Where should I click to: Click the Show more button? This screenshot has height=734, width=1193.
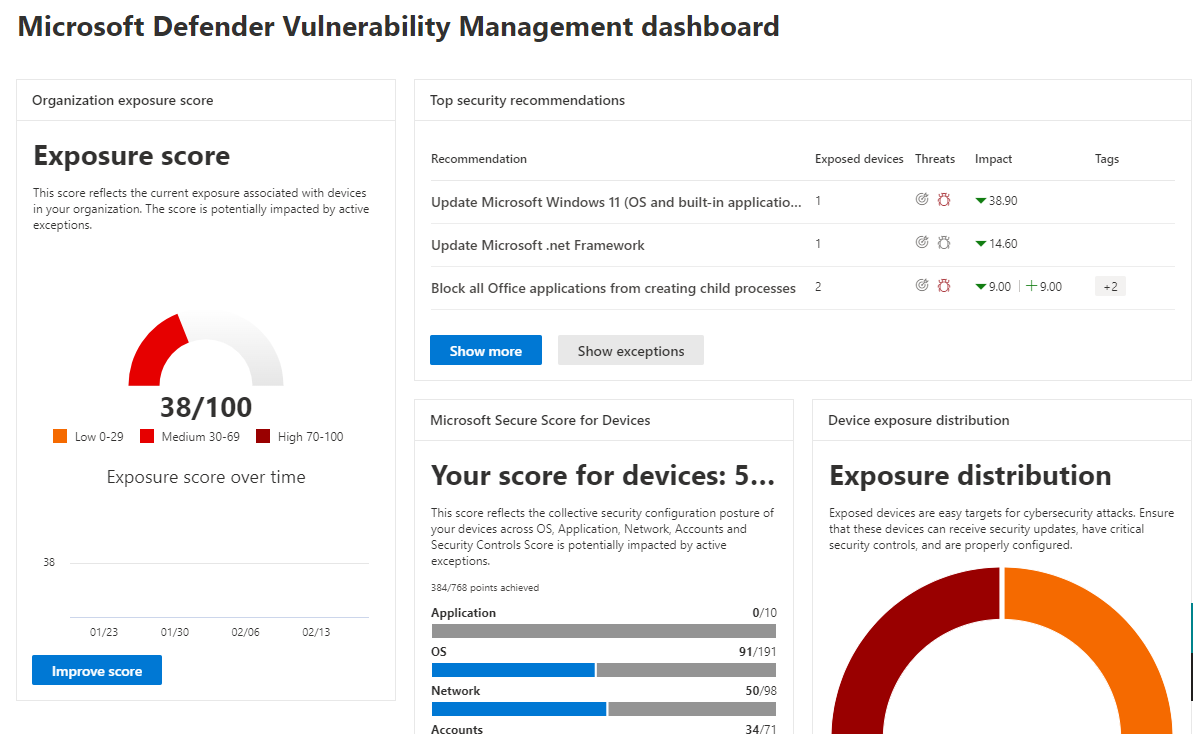pyautogui.click(x=486, y=351)
